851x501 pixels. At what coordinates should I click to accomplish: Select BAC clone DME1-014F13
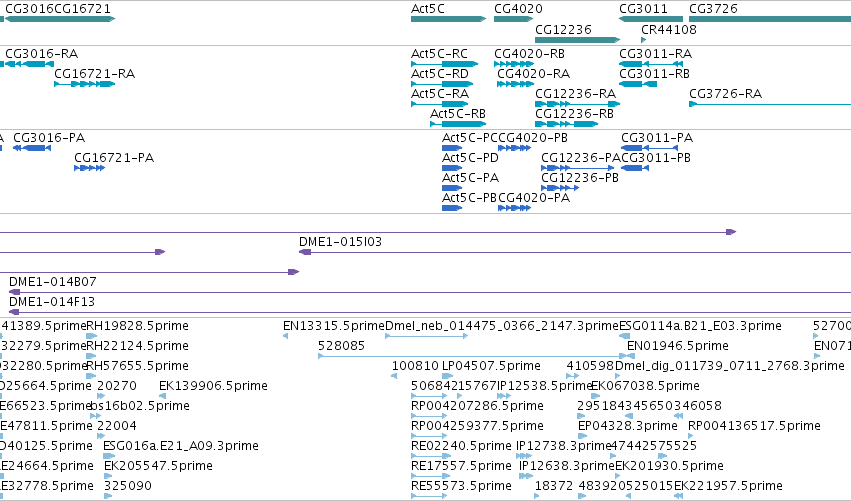[430, 313]
